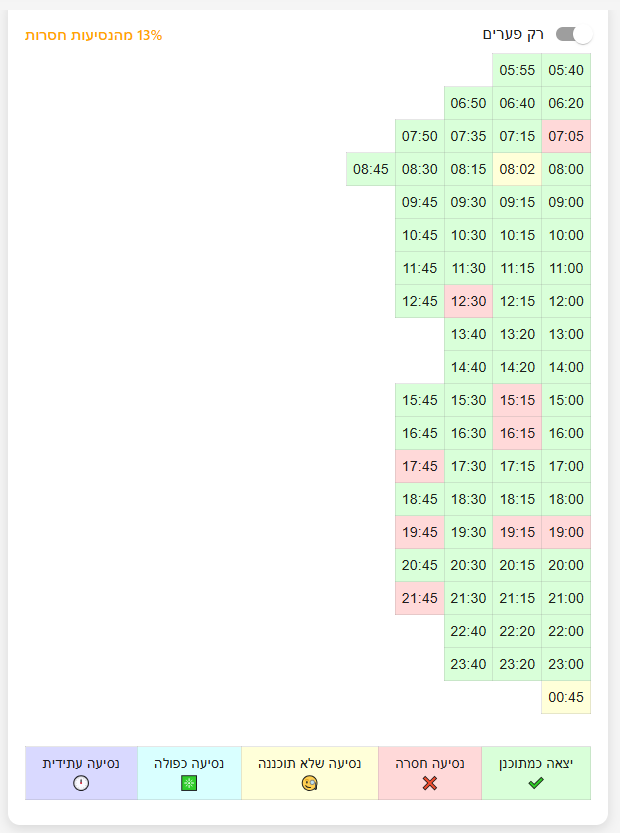Click the green double-trip legend icon
The height and width of the screenshot is (833, 620).
(x=188, y=783)
